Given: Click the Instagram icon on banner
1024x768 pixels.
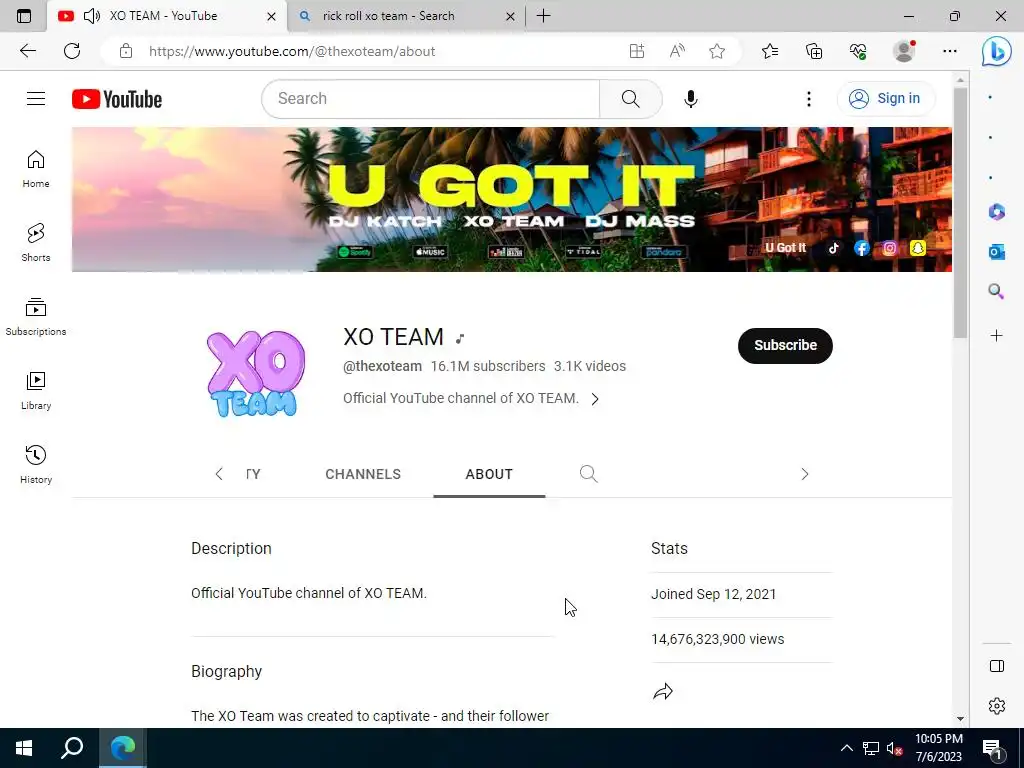Looking at the screenshot, I should click(x=889, y=248).
